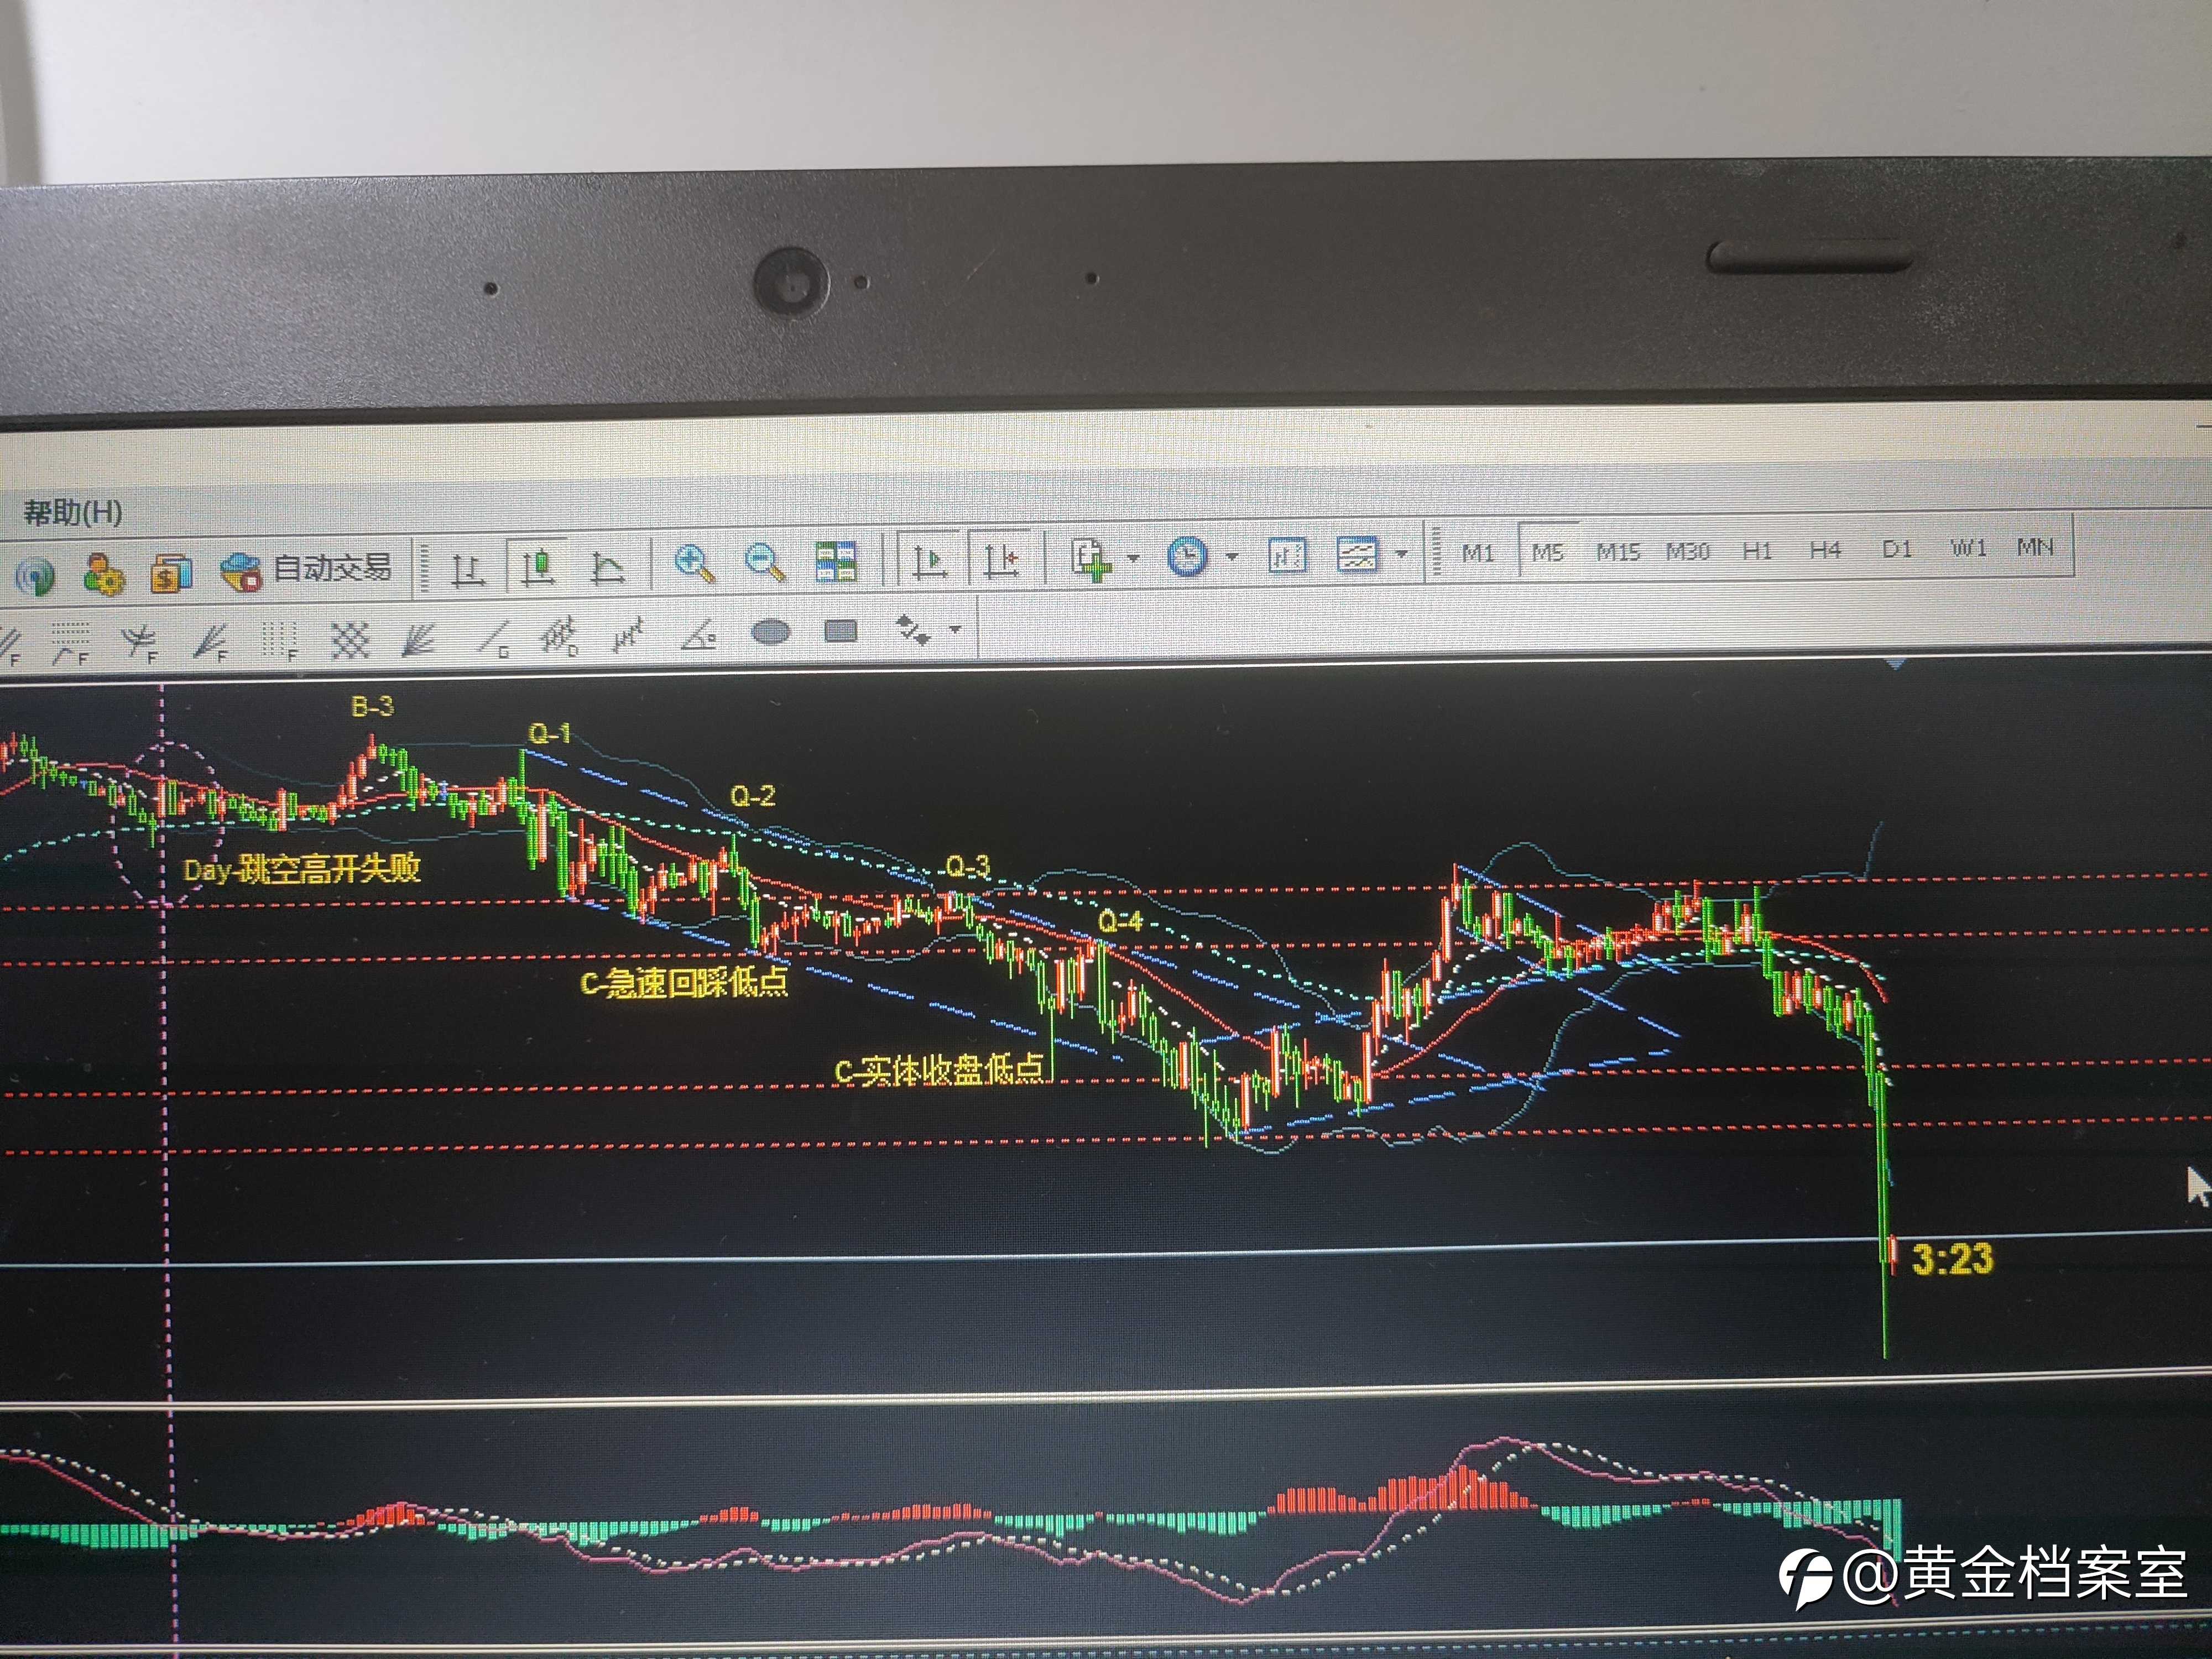Toggle the 自动交易 AutoTrading button
Screen dimensions: 2212x1659
pyautogui.click(x=306, y=570)
